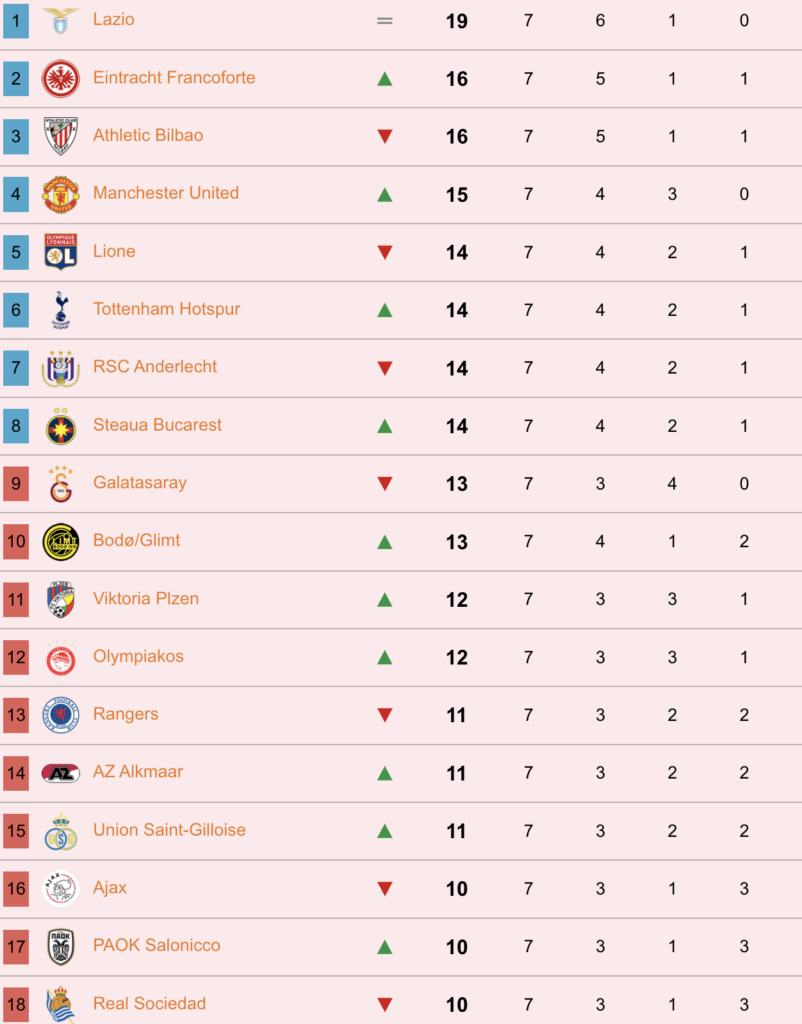Click the Tottenham Hotspur cockerel logo
802x1024 pixels.
[61, 310]
